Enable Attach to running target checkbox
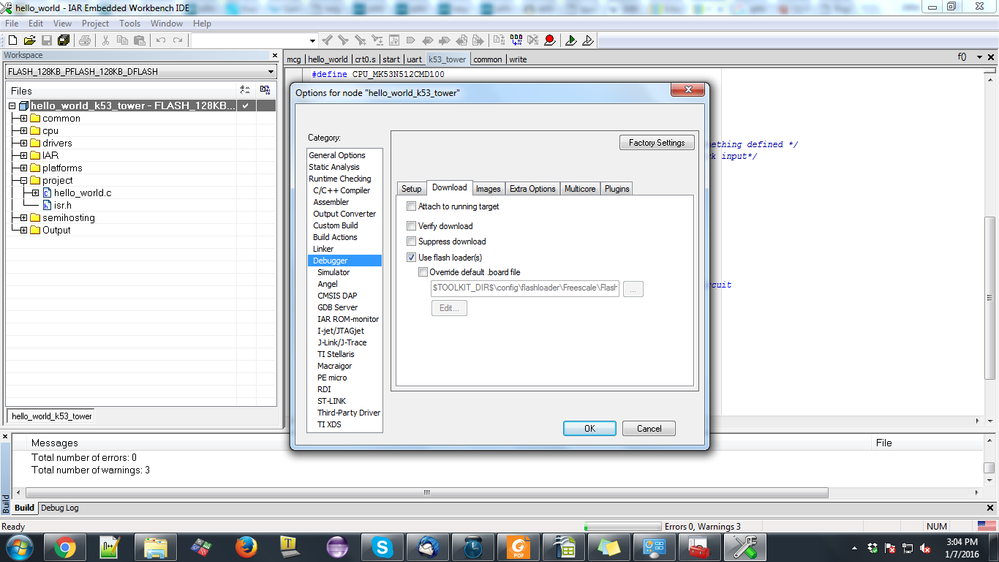The width and height of the screenshot is (999, 562). pyautogui.click(x=411, y=206)
